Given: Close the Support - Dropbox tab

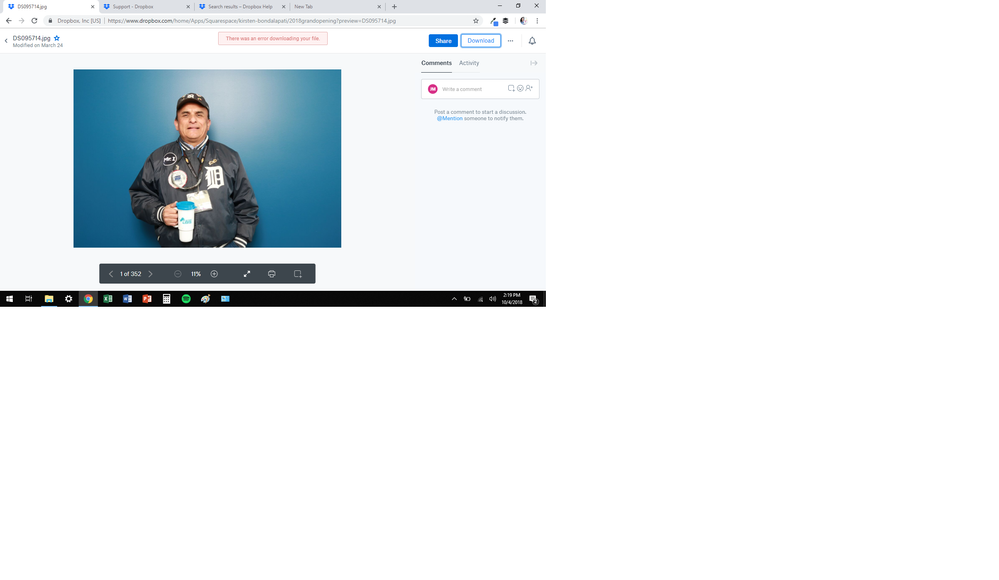Looking at the screenshot, I should coord(188,7).
